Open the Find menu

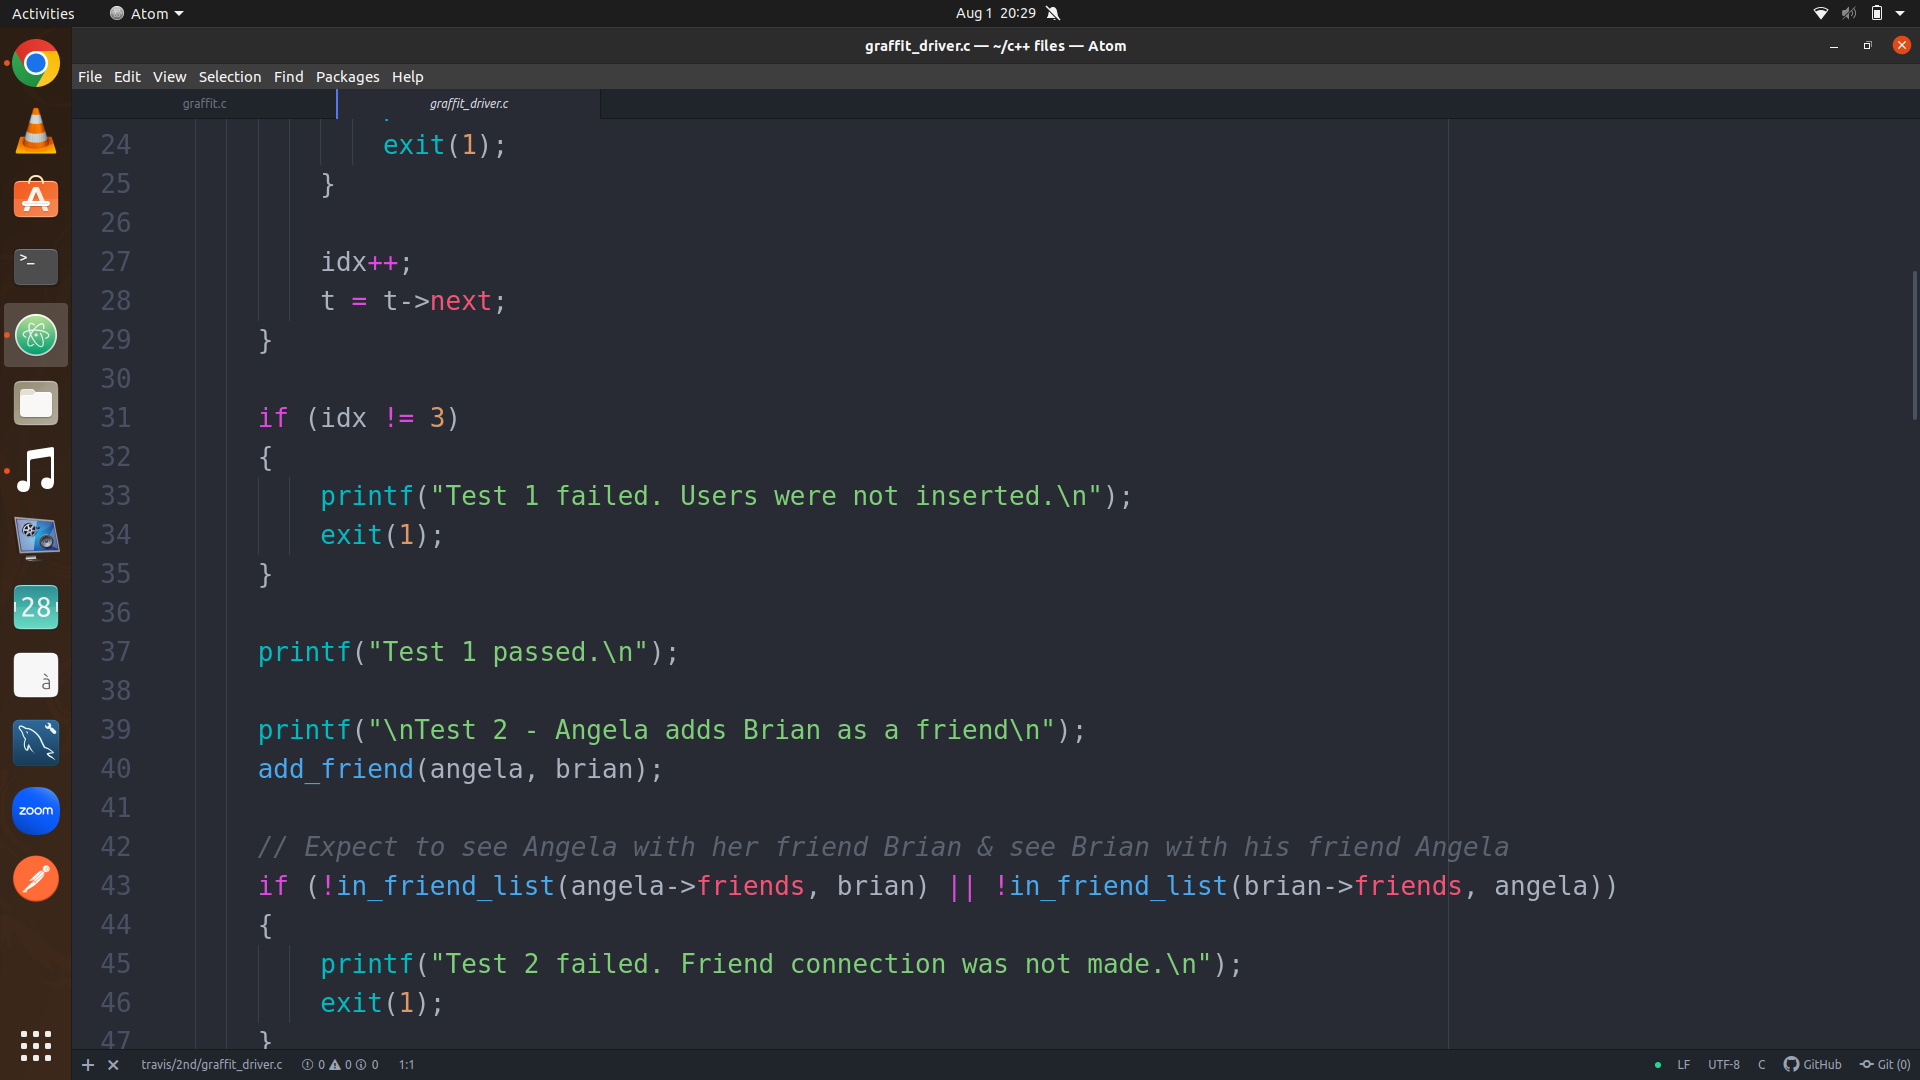(288, 77)
